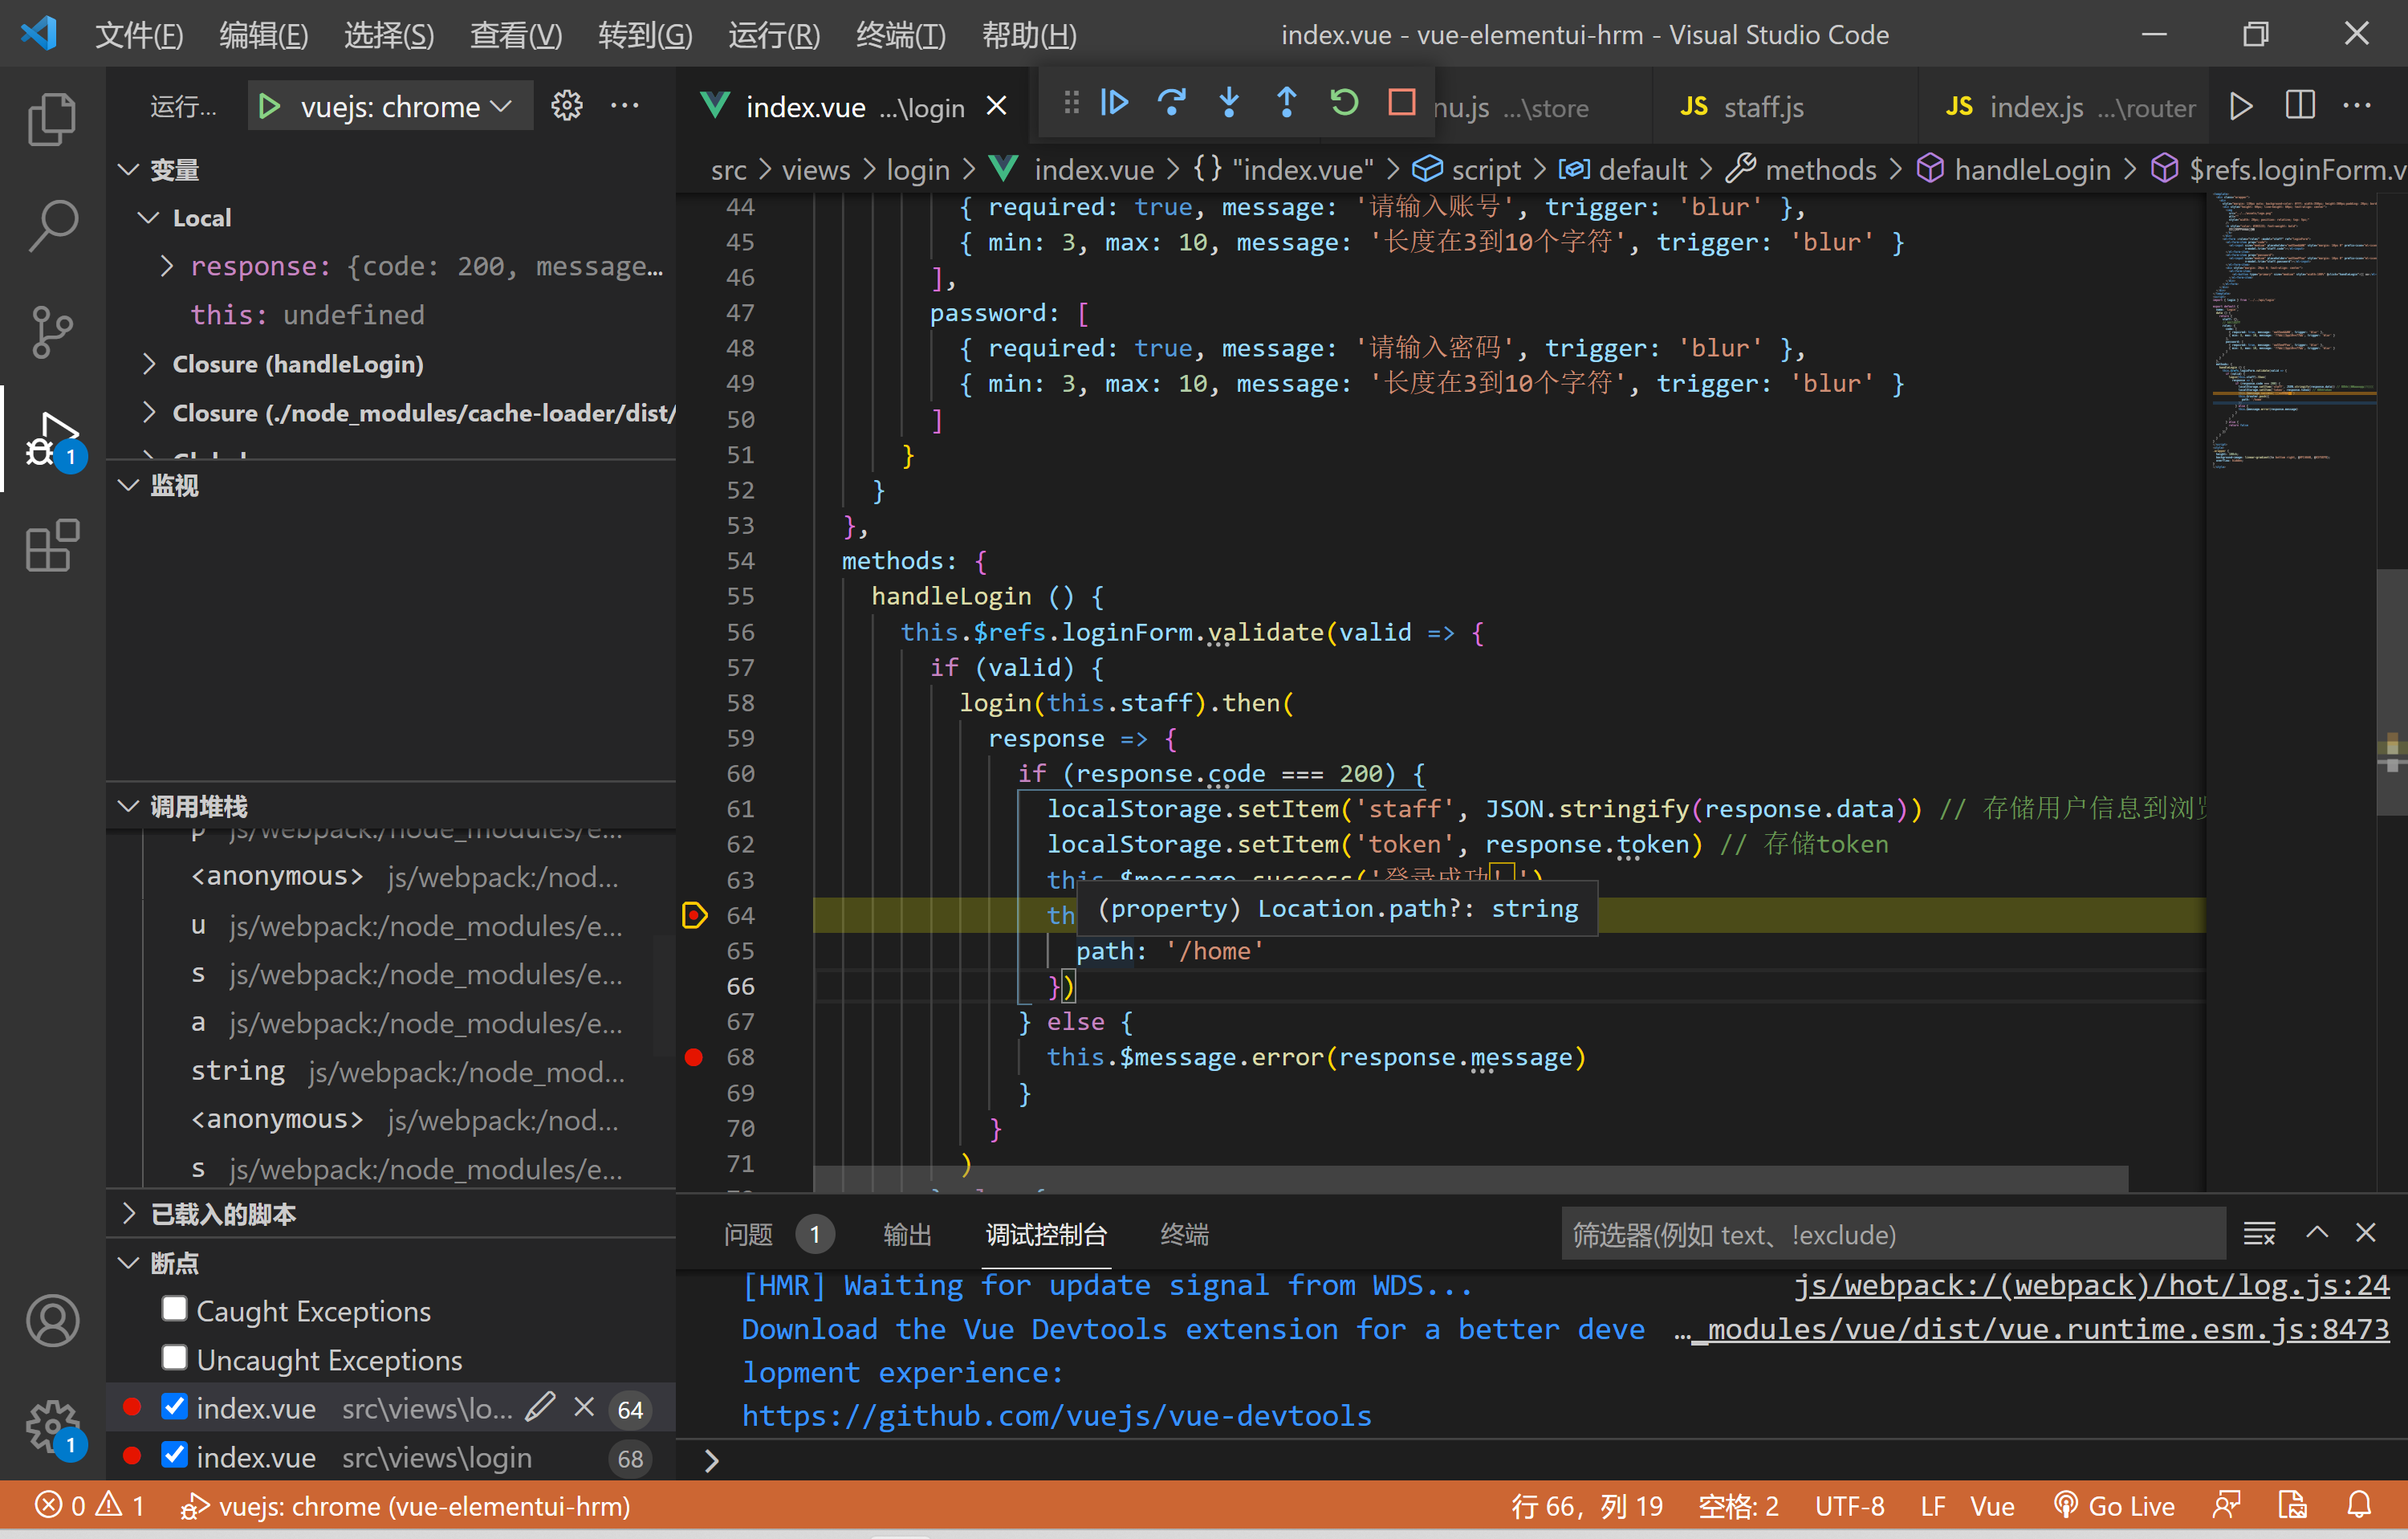Collapse the 变量 variables section
This screenshot has height=1539, width=2408.
pos(128,169)
